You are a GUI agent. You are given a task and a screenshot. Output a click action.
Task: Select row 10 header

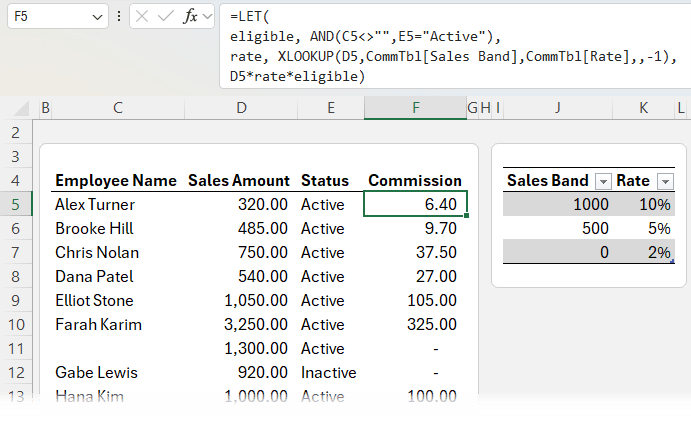tap(16, 325)
